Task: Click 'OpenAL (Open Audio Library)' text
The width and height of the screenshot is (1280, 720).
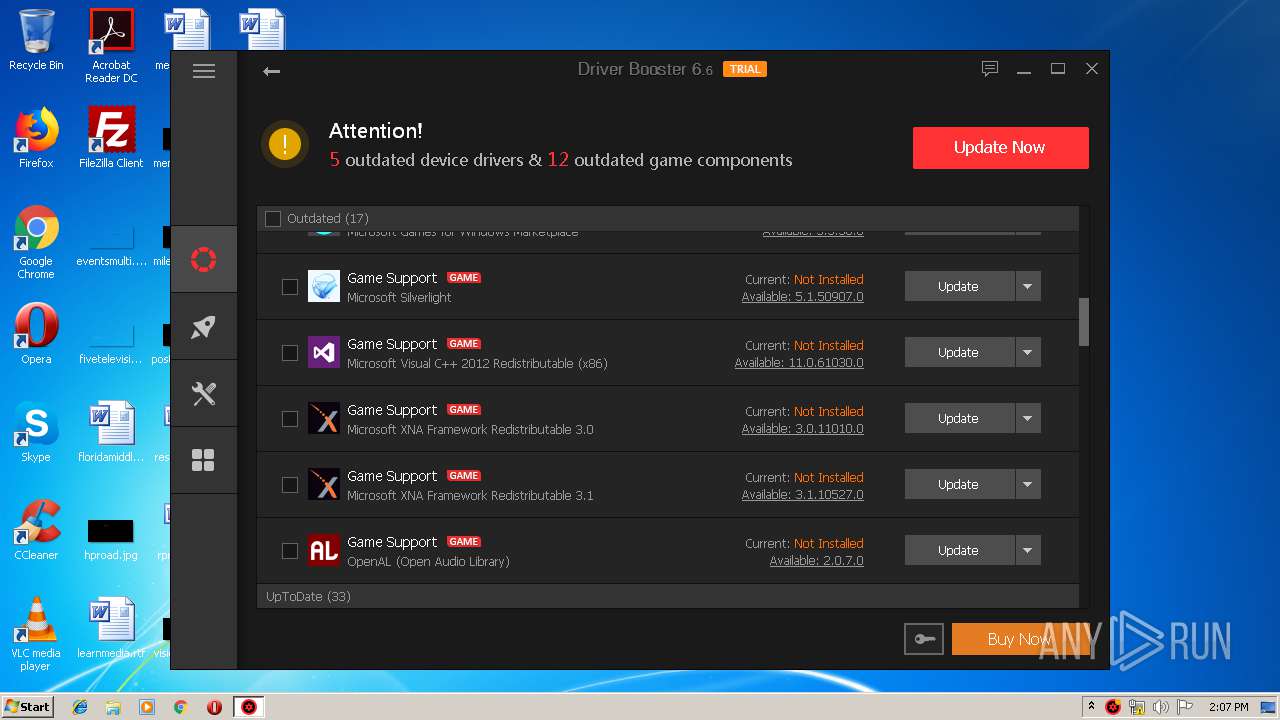Action: click(428, 561)
